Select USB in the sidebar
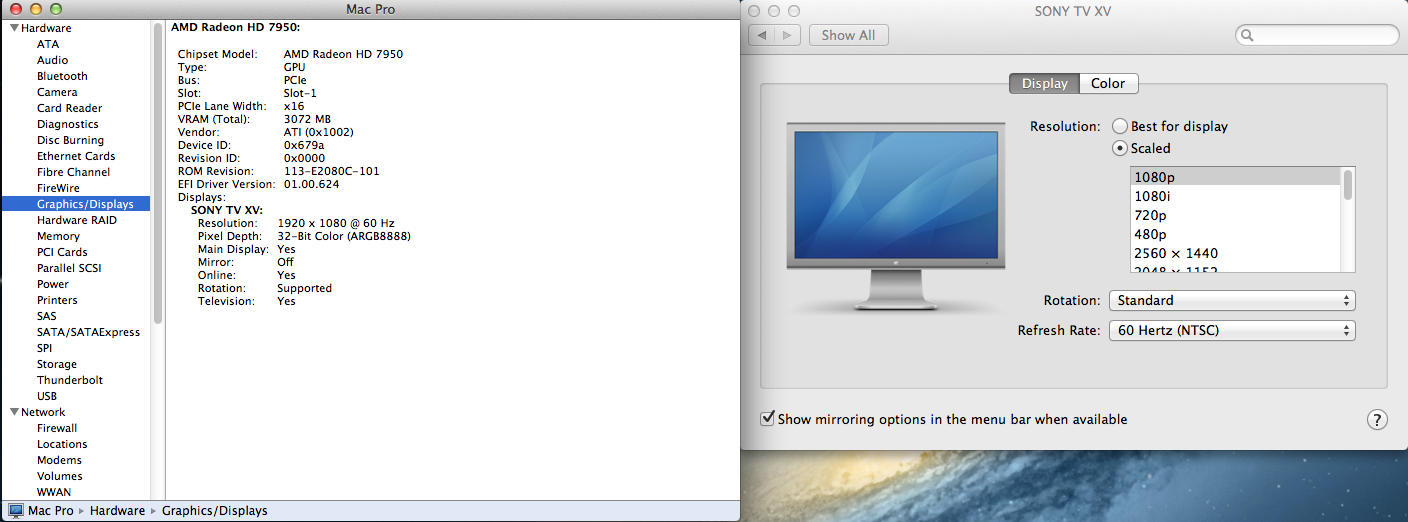 (47, 396)
